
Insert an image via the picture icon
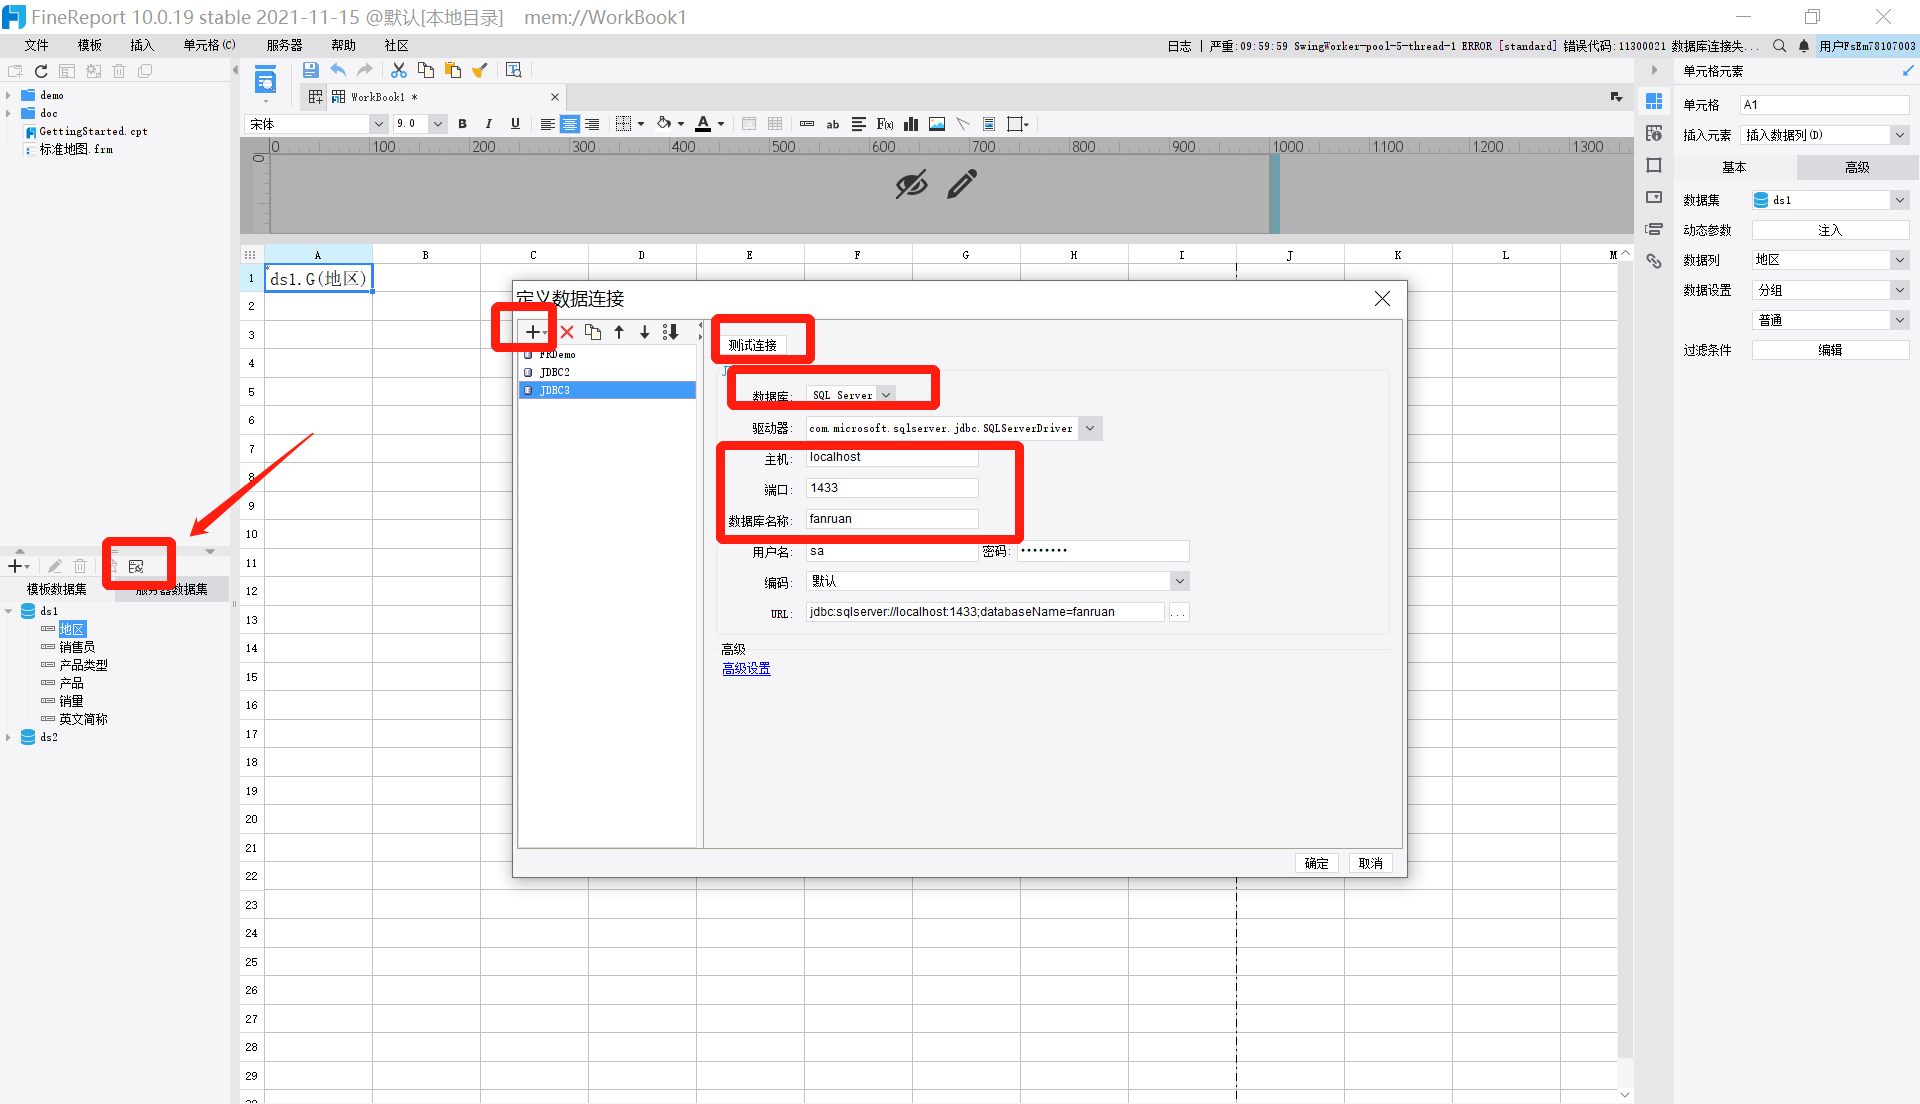pos(937,123)
